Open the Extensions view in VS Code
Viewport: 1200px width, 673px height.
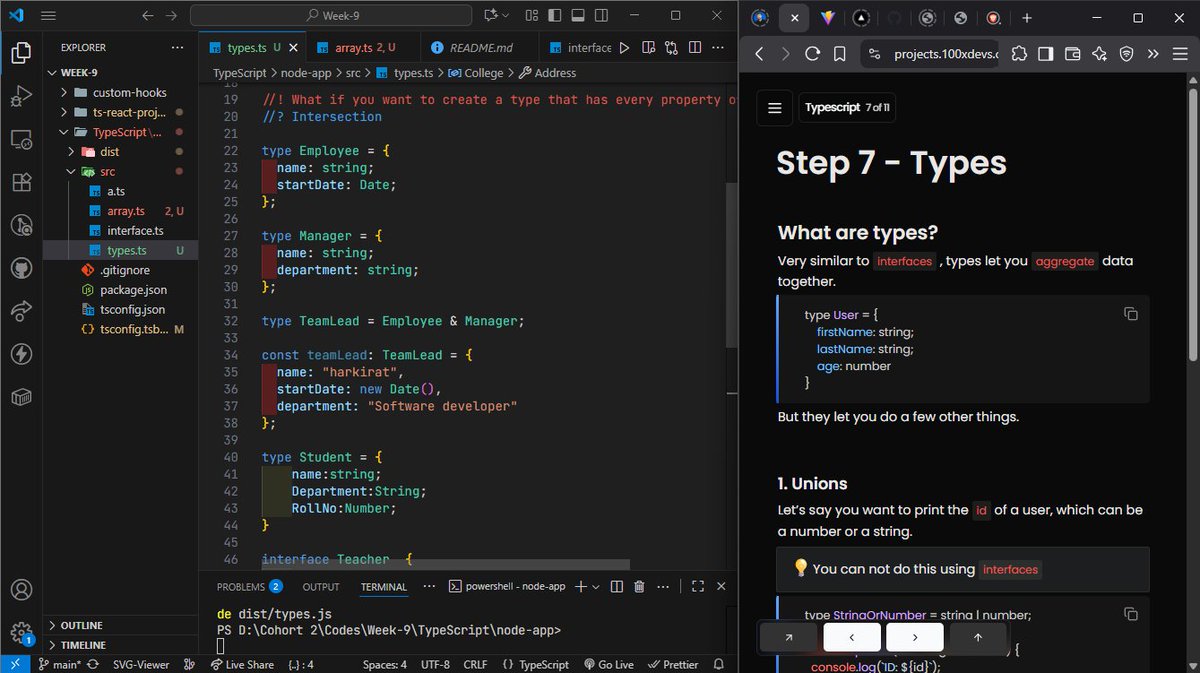(x=20, y=183)
